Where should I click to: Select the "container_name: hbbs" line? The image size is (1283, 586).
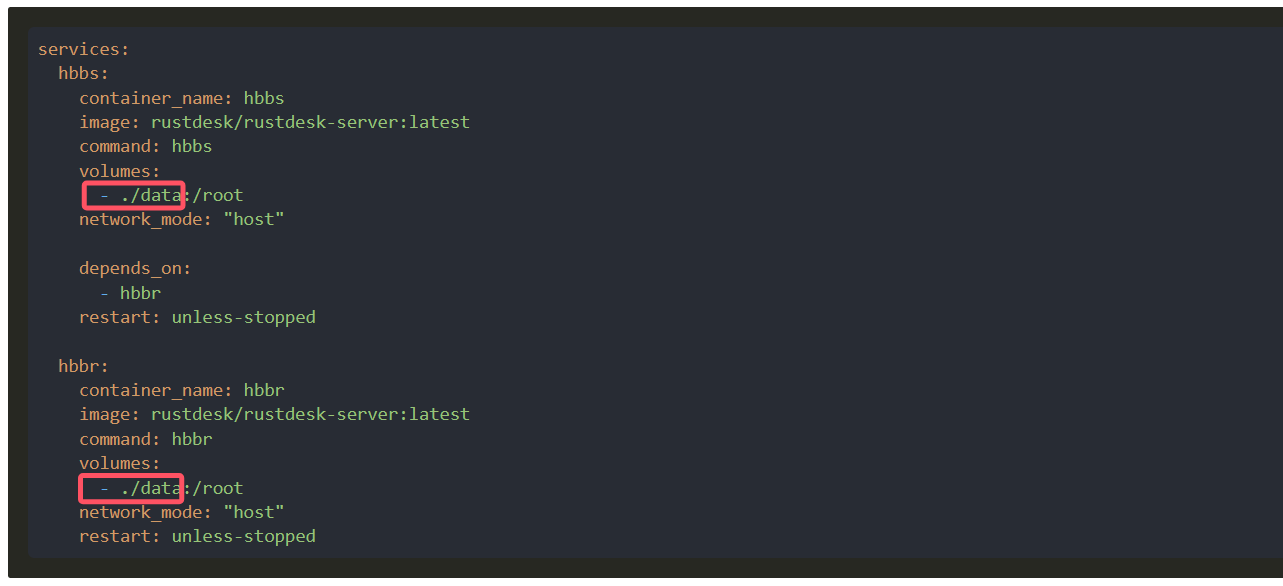[182, 98]
